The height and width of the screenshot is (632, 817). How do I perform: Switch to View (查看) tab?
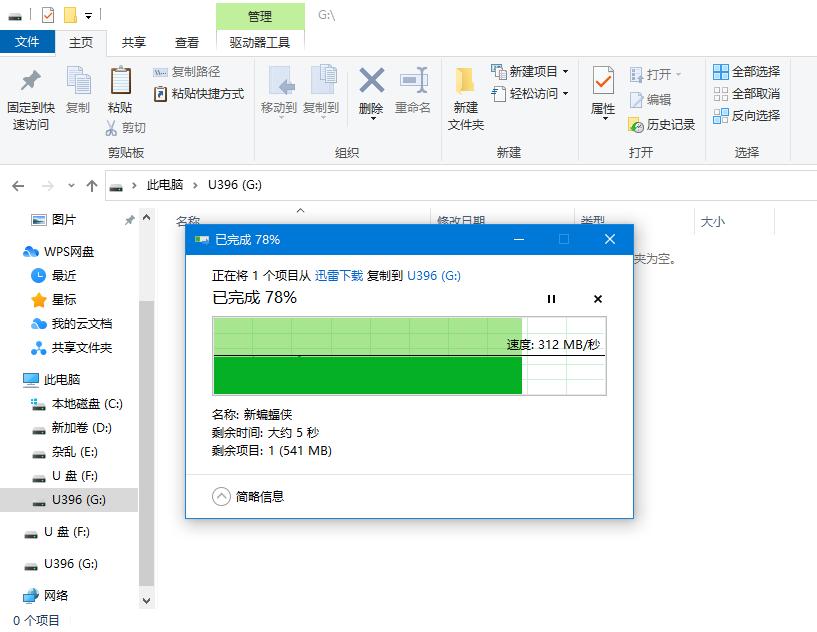187,42
